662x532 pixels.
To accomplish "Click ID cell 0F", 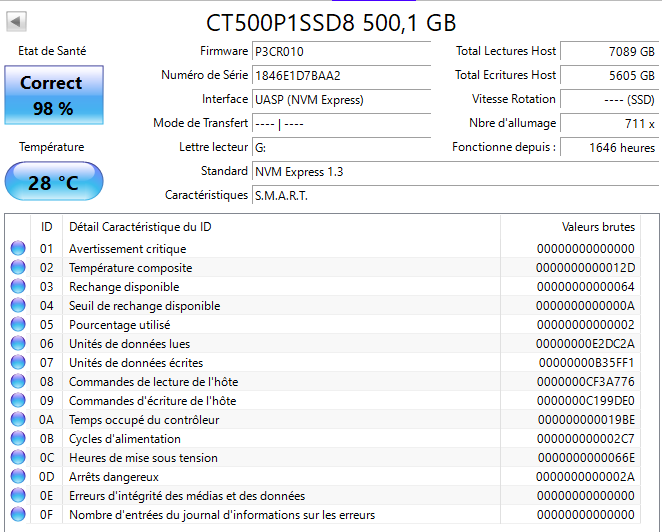I will [46, 515].
